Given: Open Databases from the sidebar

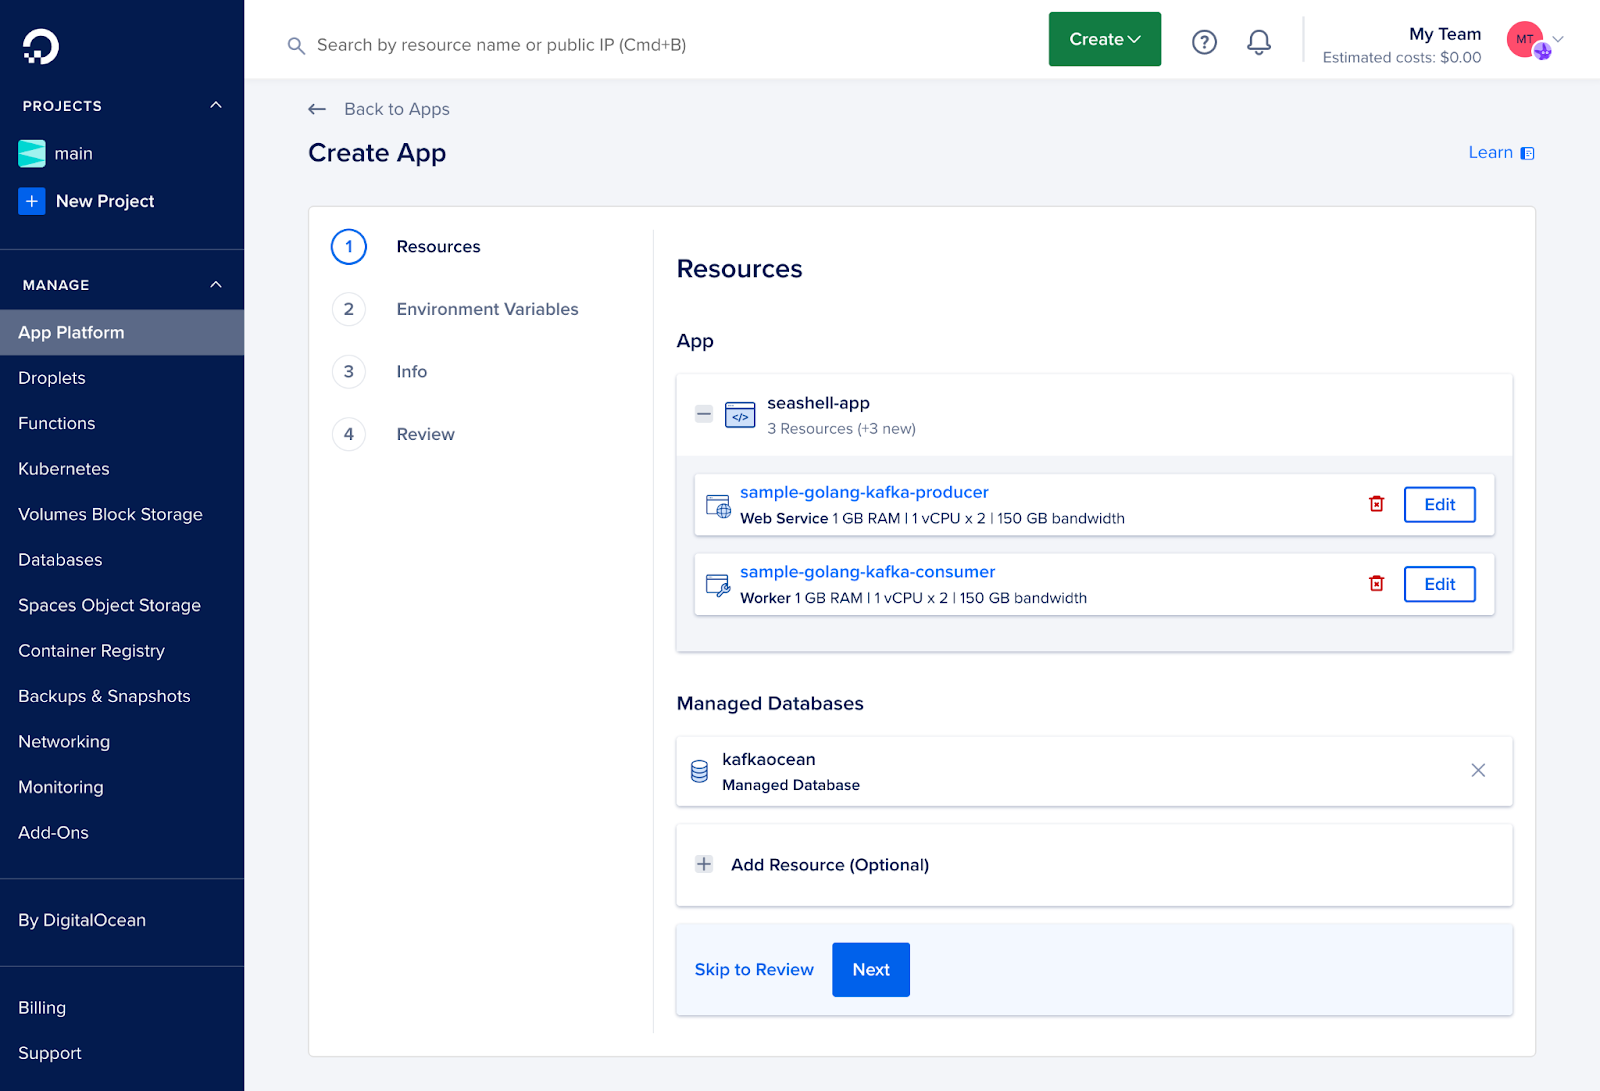Looking at the screenshot, I should tap(59, 559).
